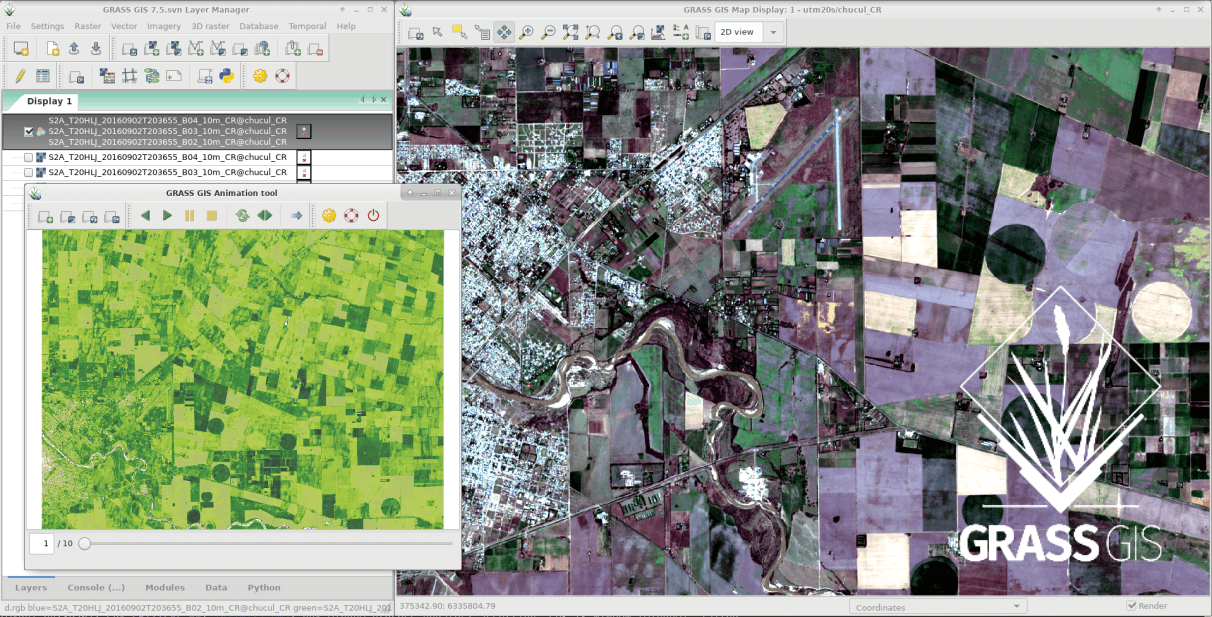This screenshot has width=1212, height=617.
Task: Open properties button of the B04_10m_CR layer
Action: tap(304, 157)
